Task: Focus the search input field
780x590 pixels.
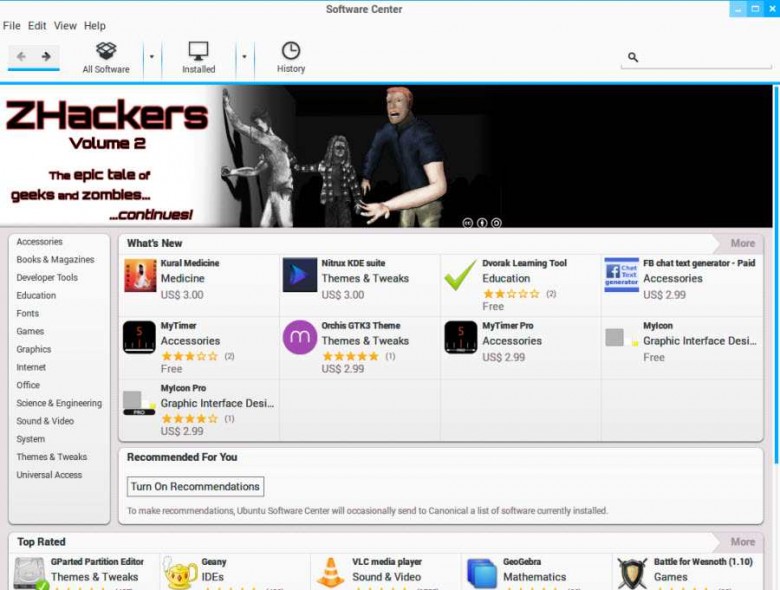Action: (x=696, y=57)
